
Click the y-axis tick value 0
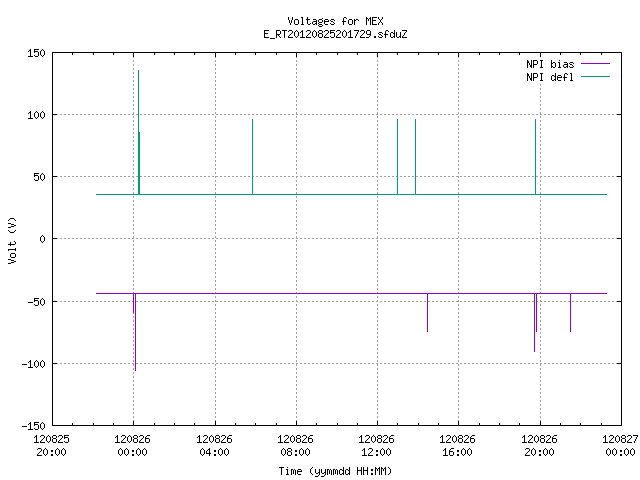[x=42, y=239]
